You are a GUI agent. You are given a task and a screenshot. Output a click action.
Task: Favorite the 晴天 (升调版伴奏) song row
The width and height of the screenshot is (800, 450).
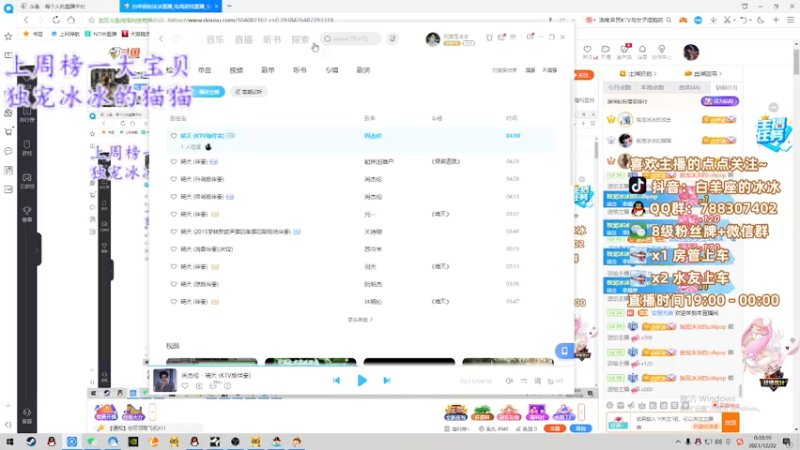(173, 179)
